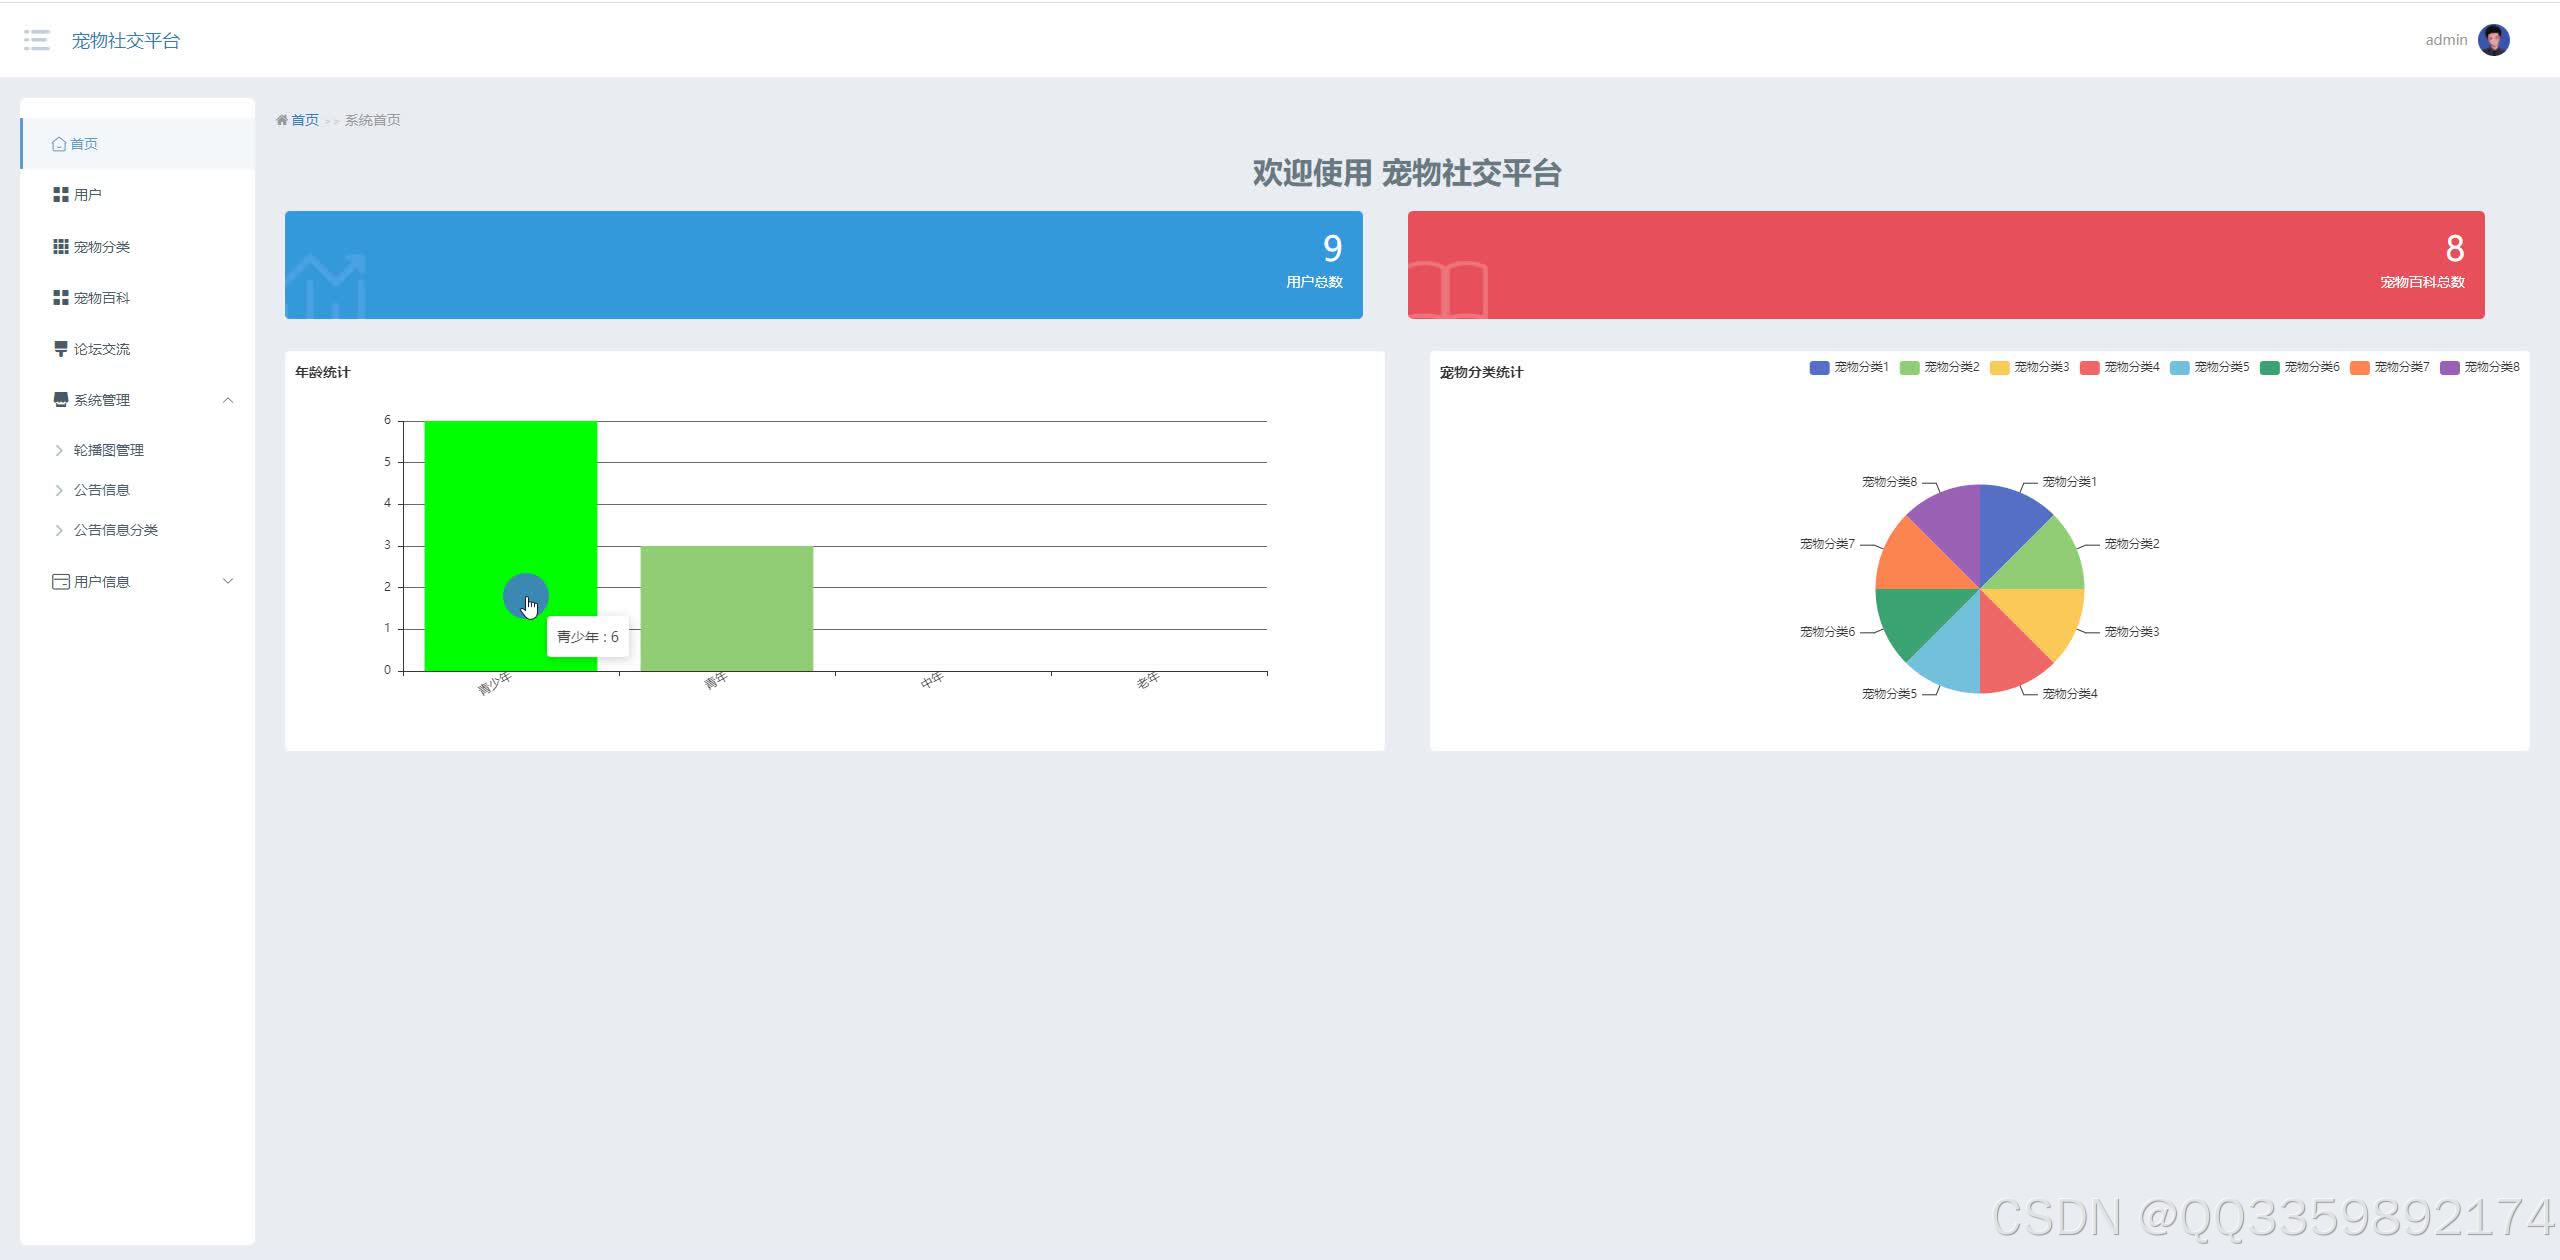Click the 宠物分类 grid icon
2560x1260 pixels.
[x=61, y=247]
